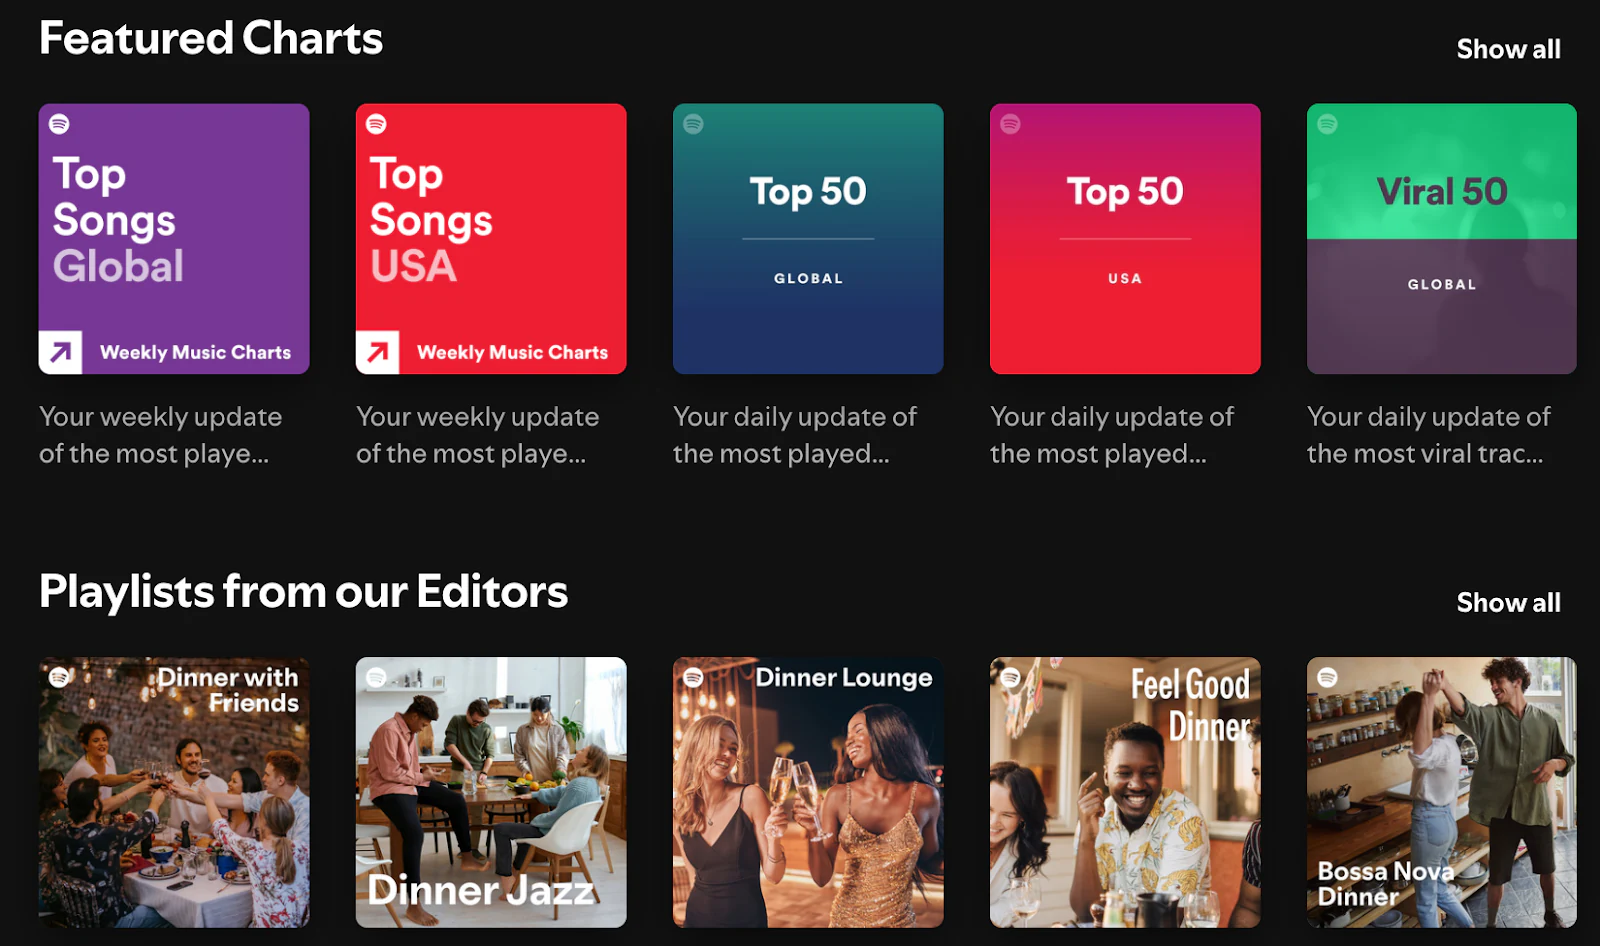Click Spotify logo on Dinner with Friends cover

pyautogui.click(x=60, y=677)
